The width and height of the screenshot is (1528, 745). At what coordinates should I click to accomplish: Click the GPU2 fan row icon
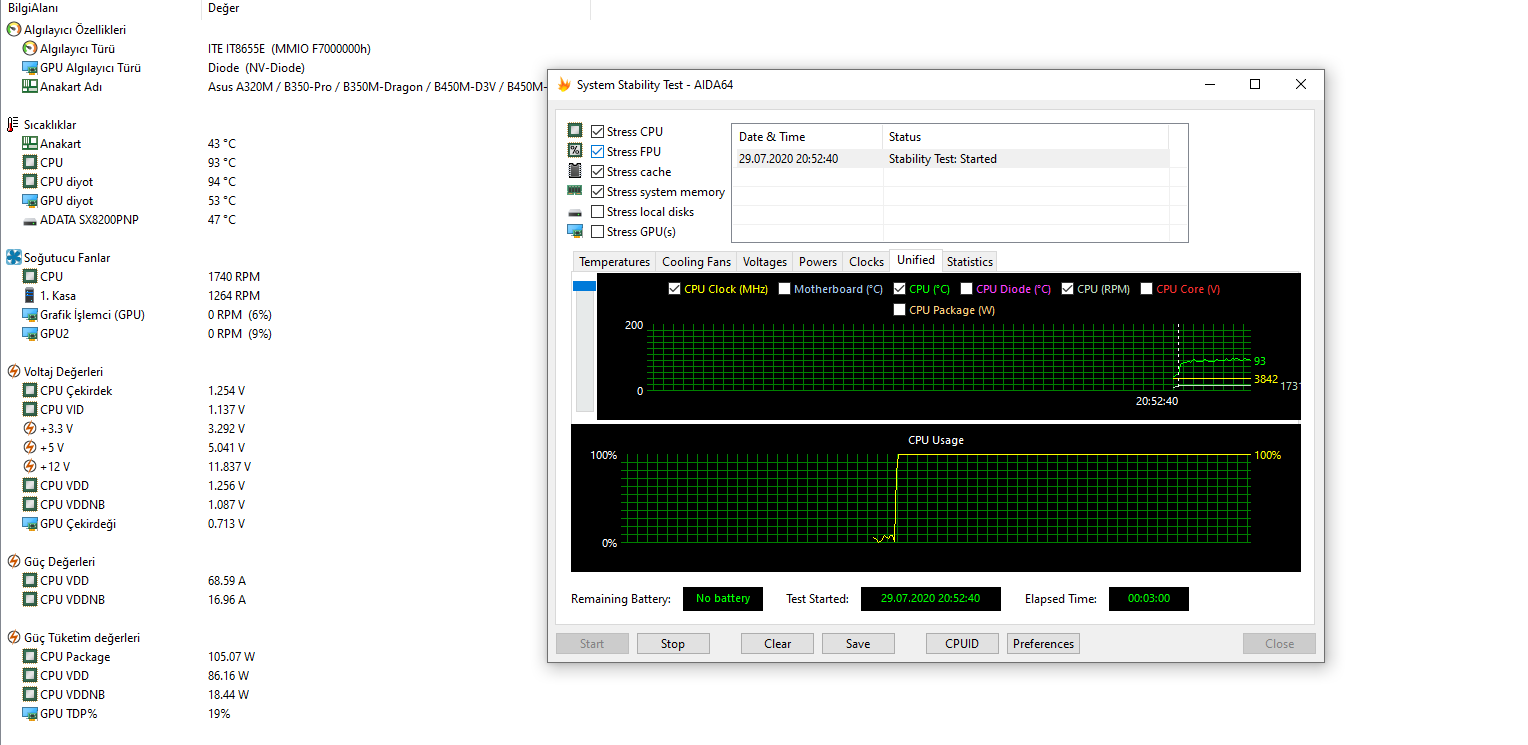30,334
